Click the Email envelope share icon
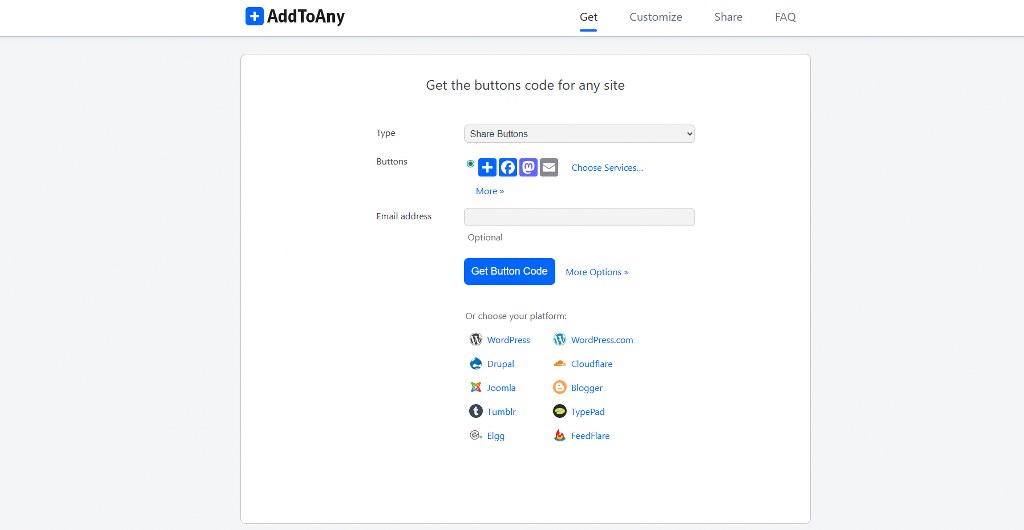The height and width of the screenshot is (530, 1024). point(549,168)
